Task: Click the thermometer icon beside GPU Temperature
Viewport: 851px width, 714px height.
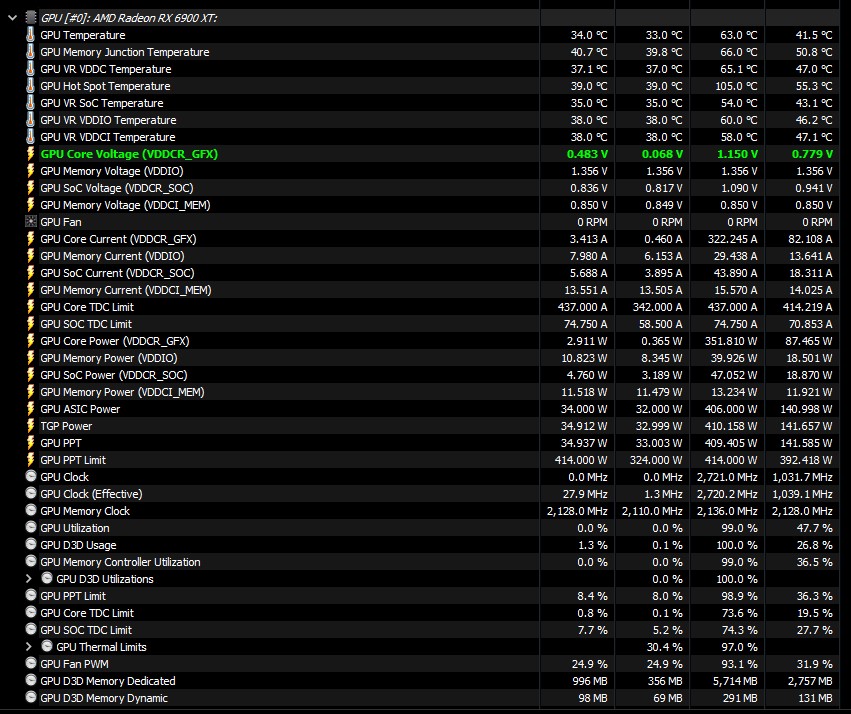Action: pyautogui.click(x=30, y=35)
